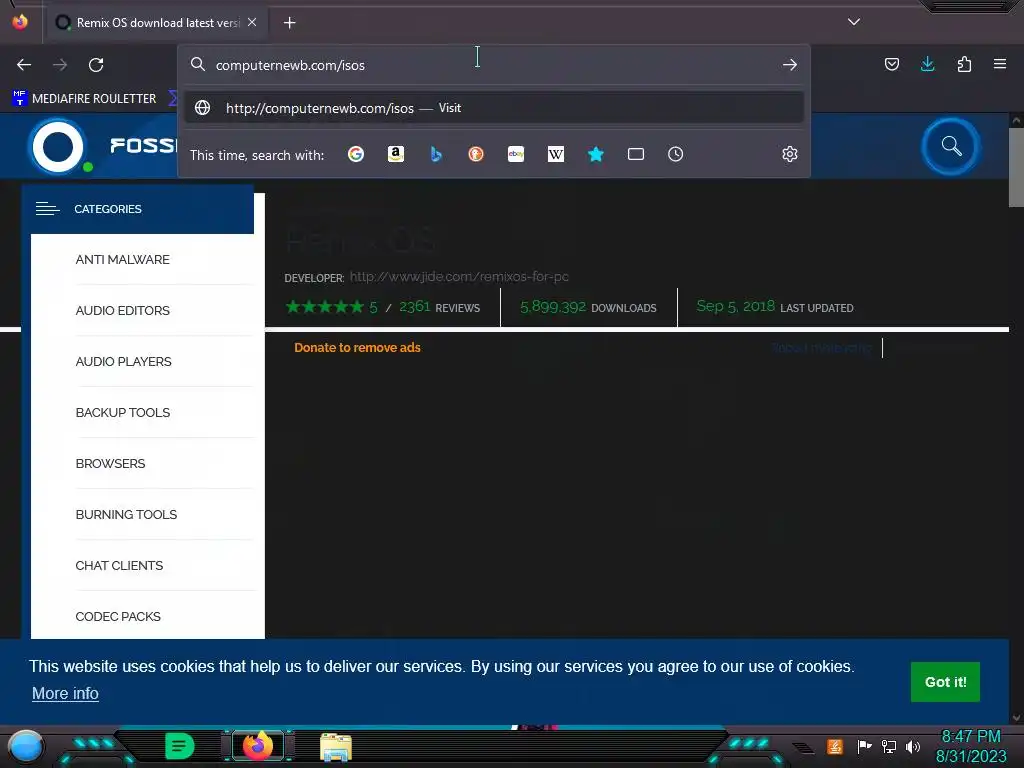Click the Firefox taskbar icon

click(x=257, y=745)
